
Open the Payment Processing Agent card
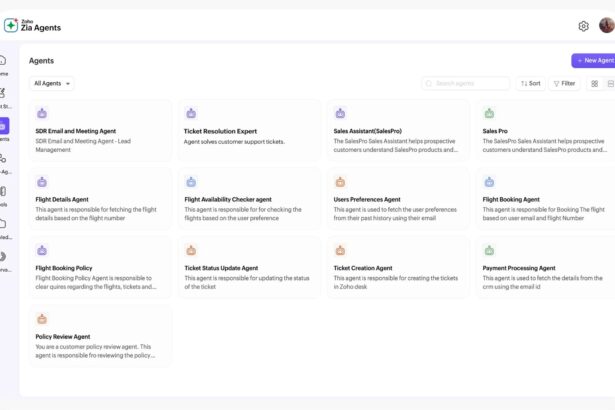click(x=546, y=268)
